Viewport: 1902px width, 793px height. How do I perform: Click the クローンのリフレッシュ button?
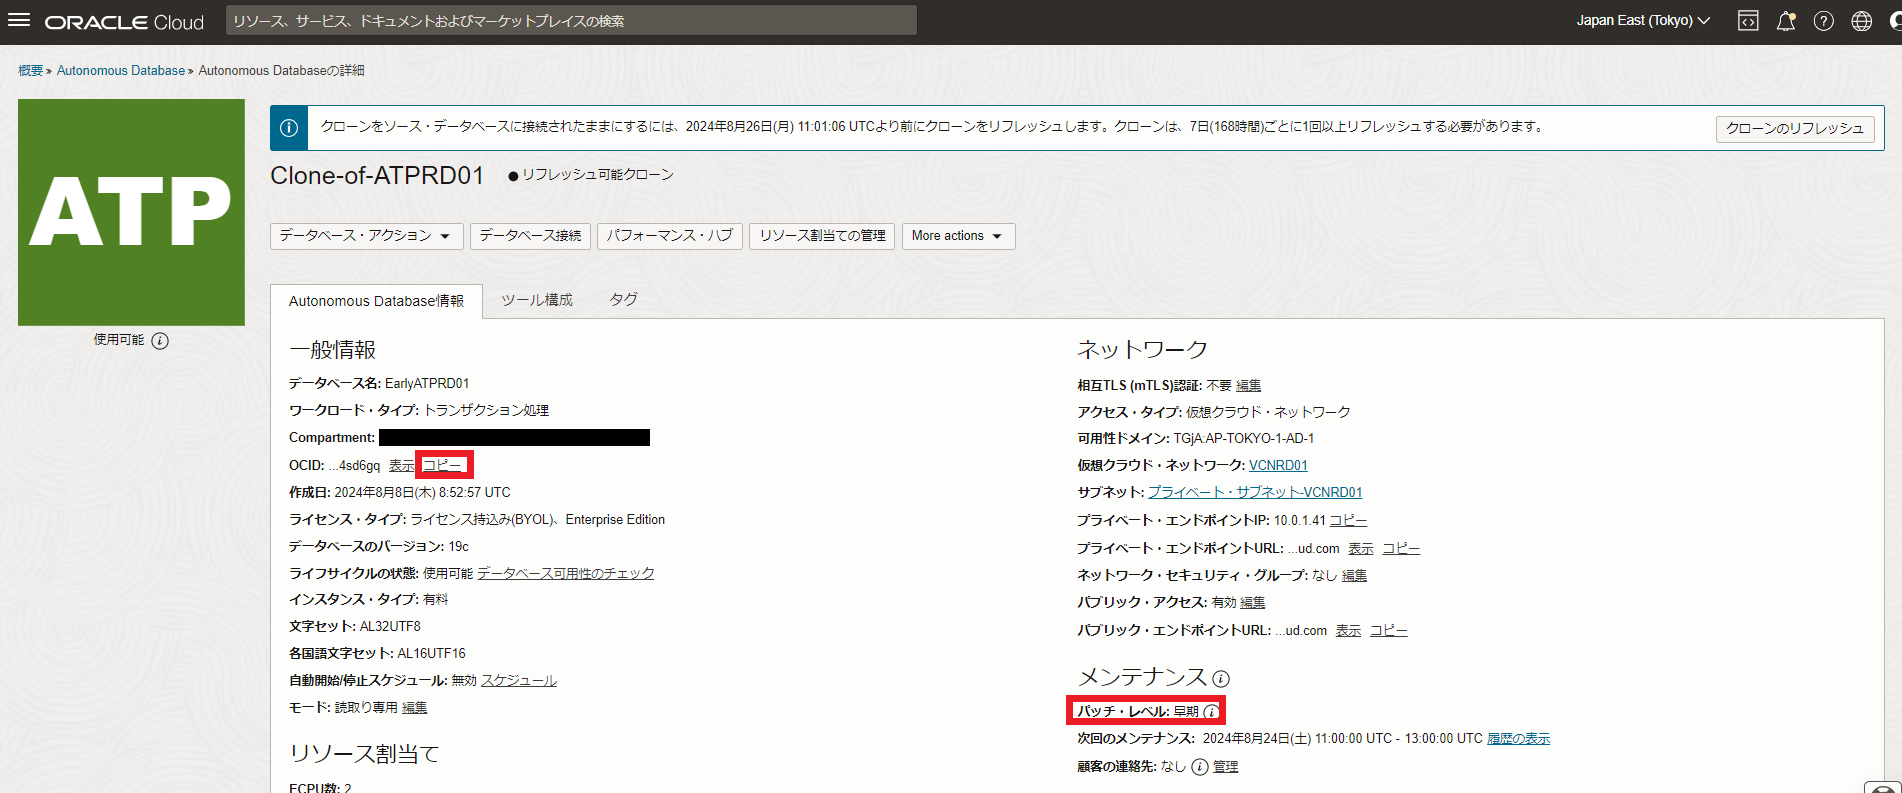point(1795,129)
